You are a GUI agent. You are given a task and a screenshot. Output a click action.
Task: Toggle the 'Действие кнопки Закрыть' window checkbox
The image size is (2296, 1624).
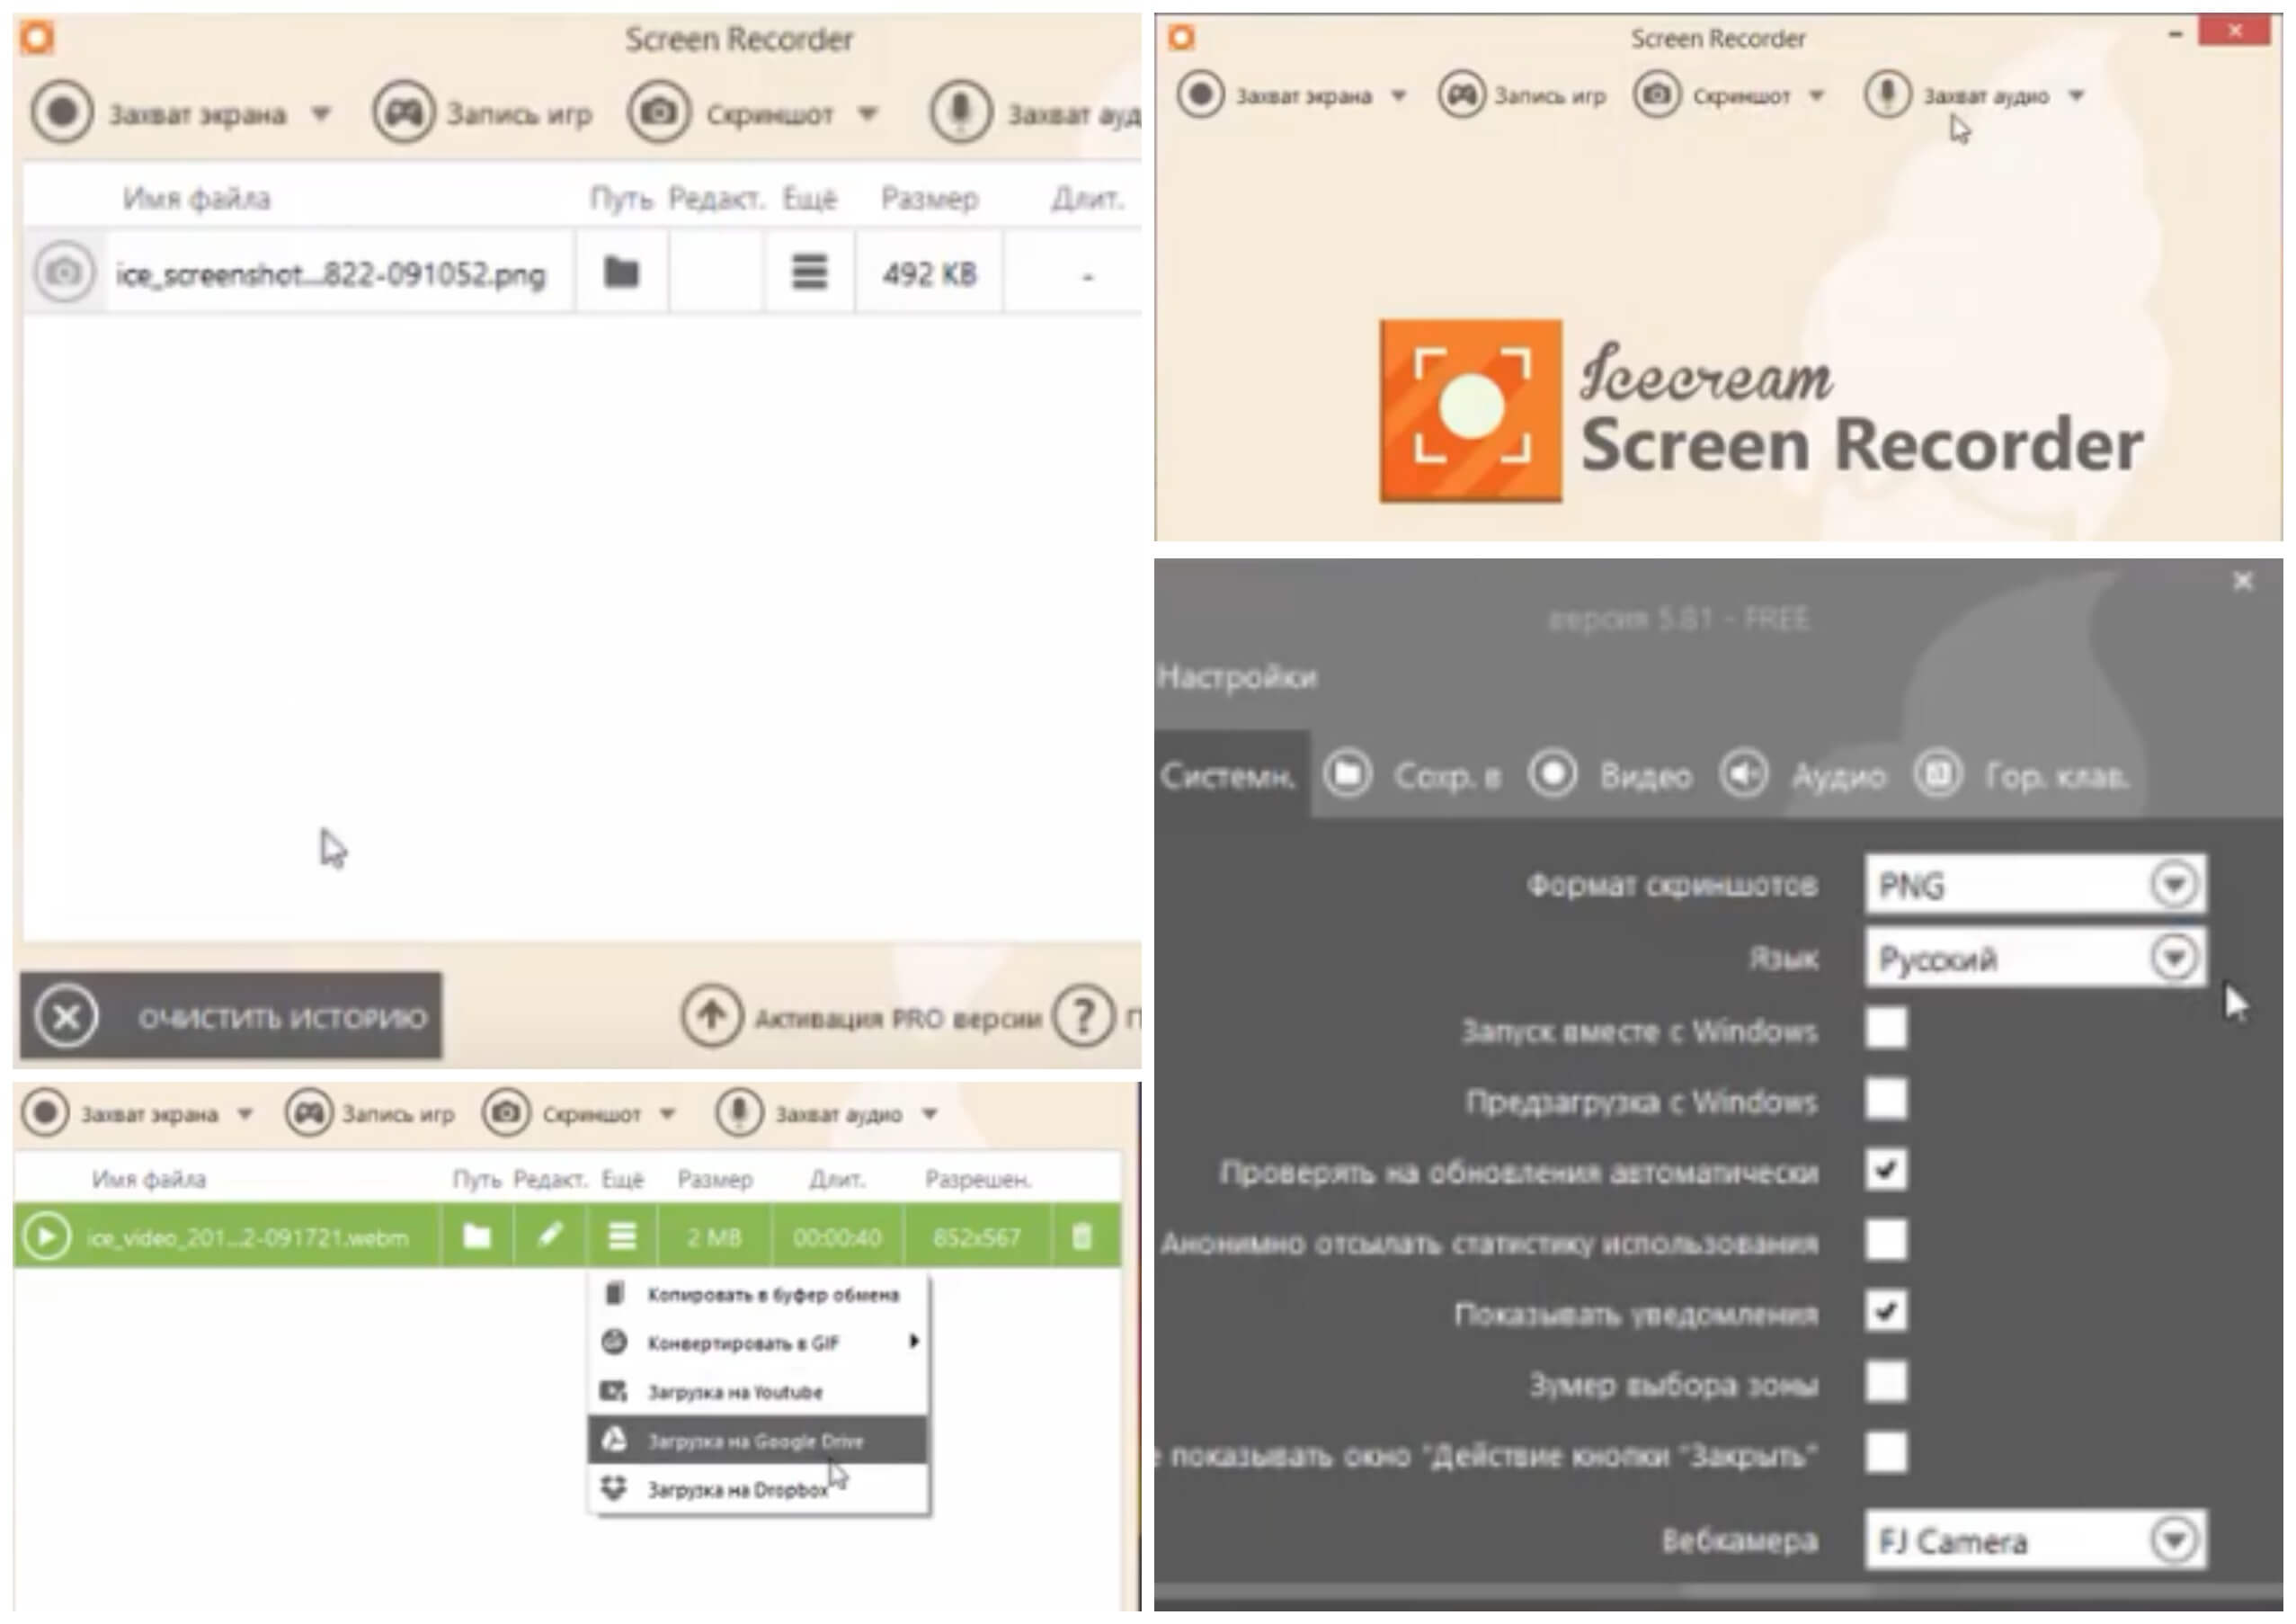tap(1887, 1453)
